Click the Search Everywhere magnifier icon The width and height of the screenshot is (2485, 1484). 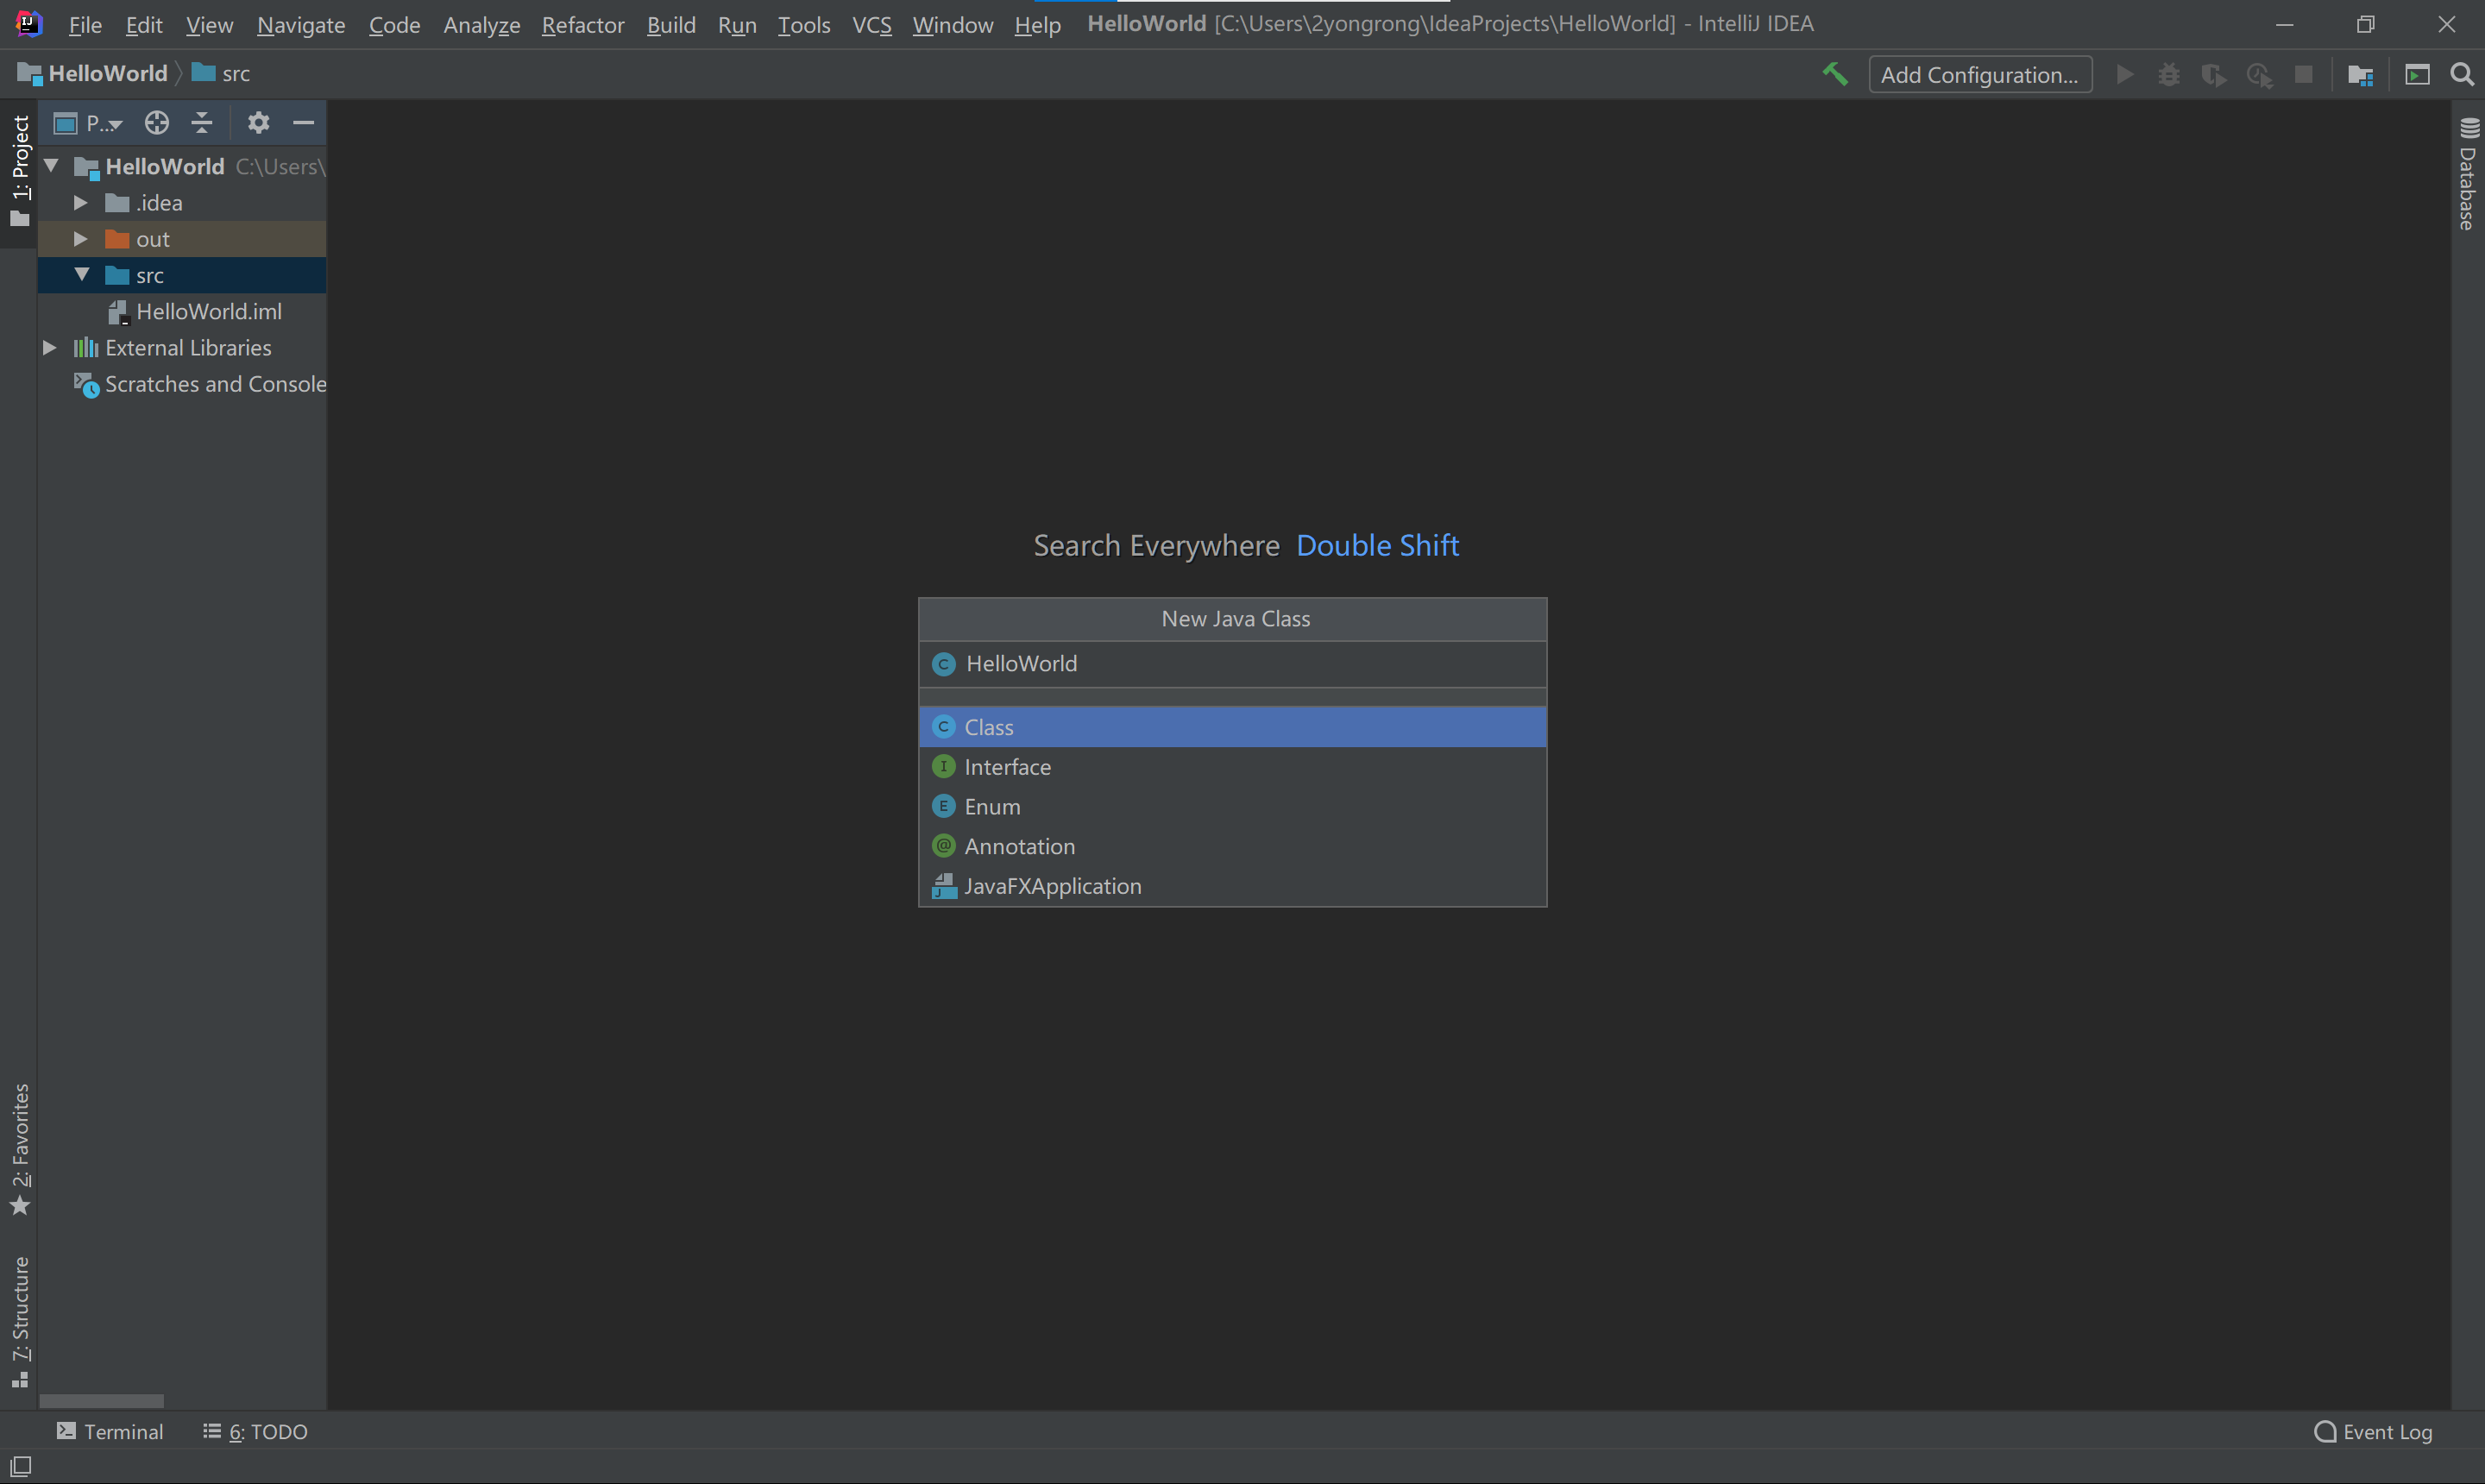pos(2461,74)
